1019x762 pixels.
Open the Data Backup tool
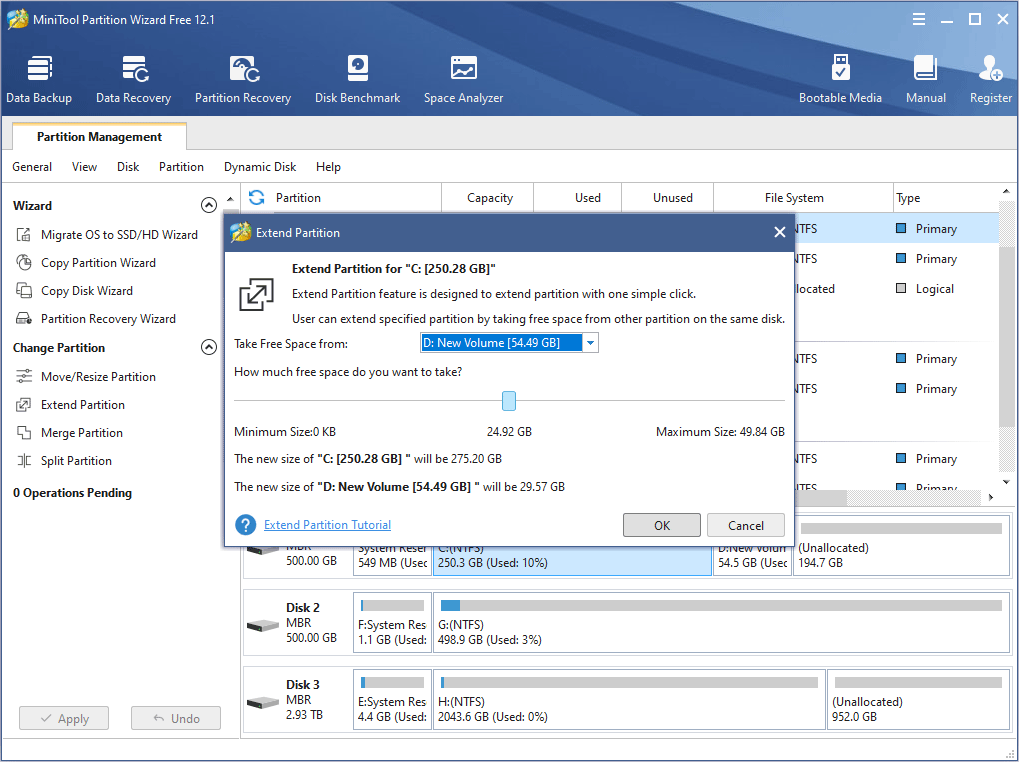(x=39, y=79)
